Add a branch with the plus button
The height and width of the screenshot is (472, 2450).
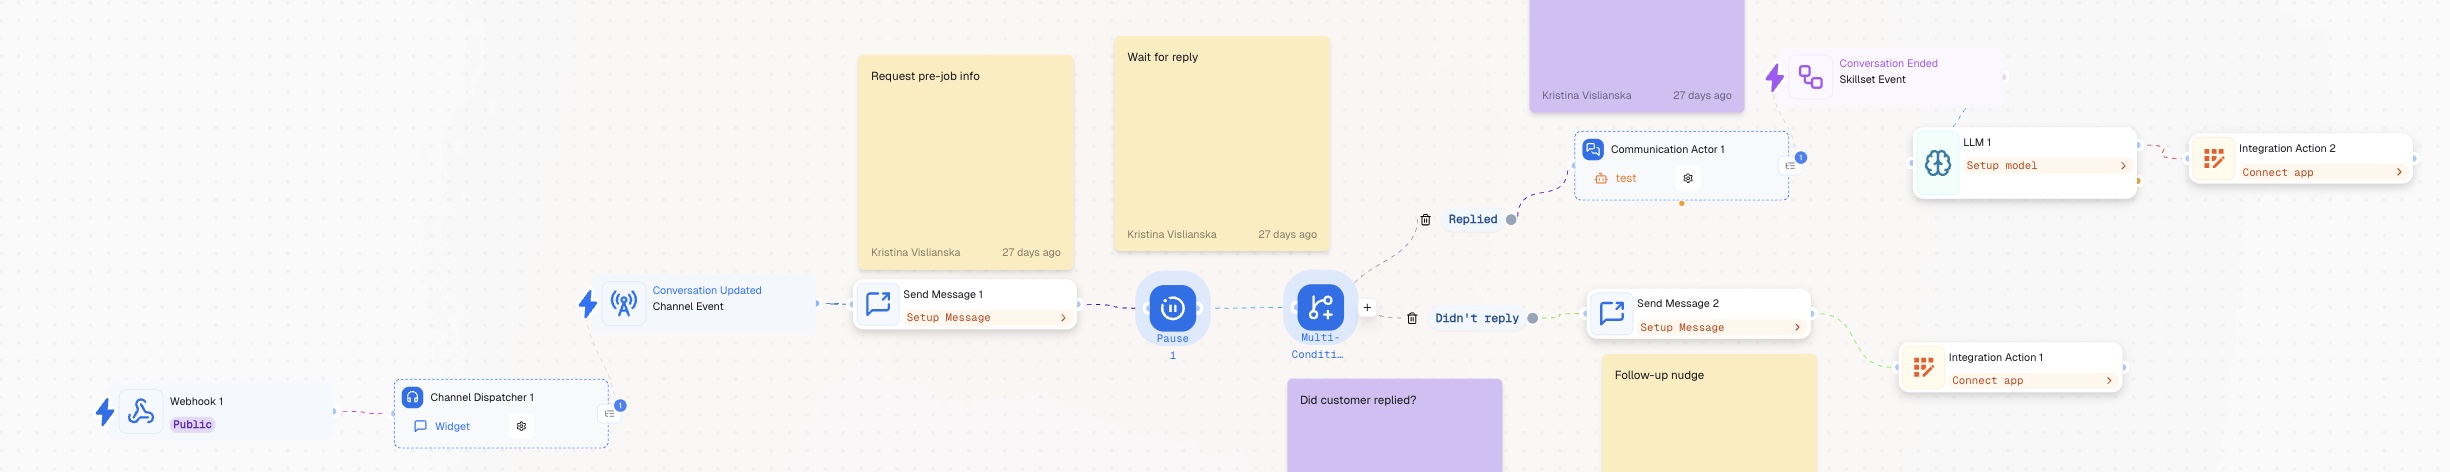point(1367,307)
